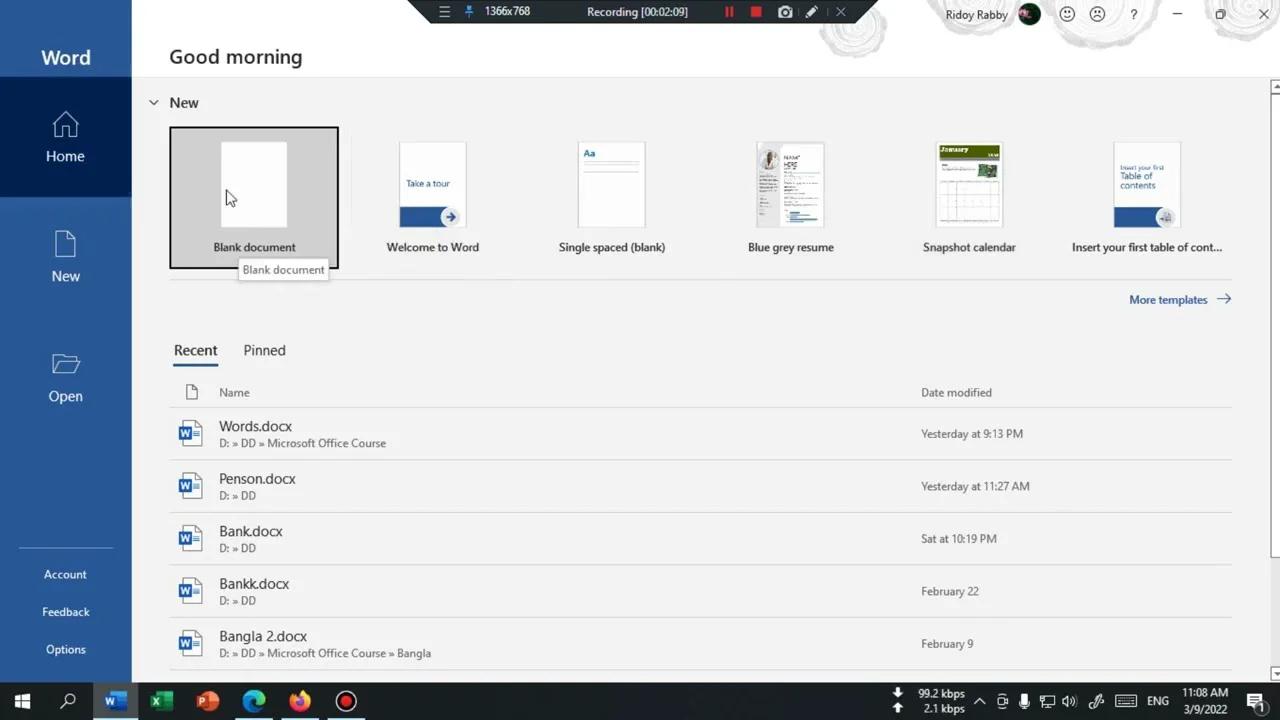This screenshot has height=720, width=1280.
Task: Launch Microsoft Edge from the taskbar
Action: pos(253,701)
